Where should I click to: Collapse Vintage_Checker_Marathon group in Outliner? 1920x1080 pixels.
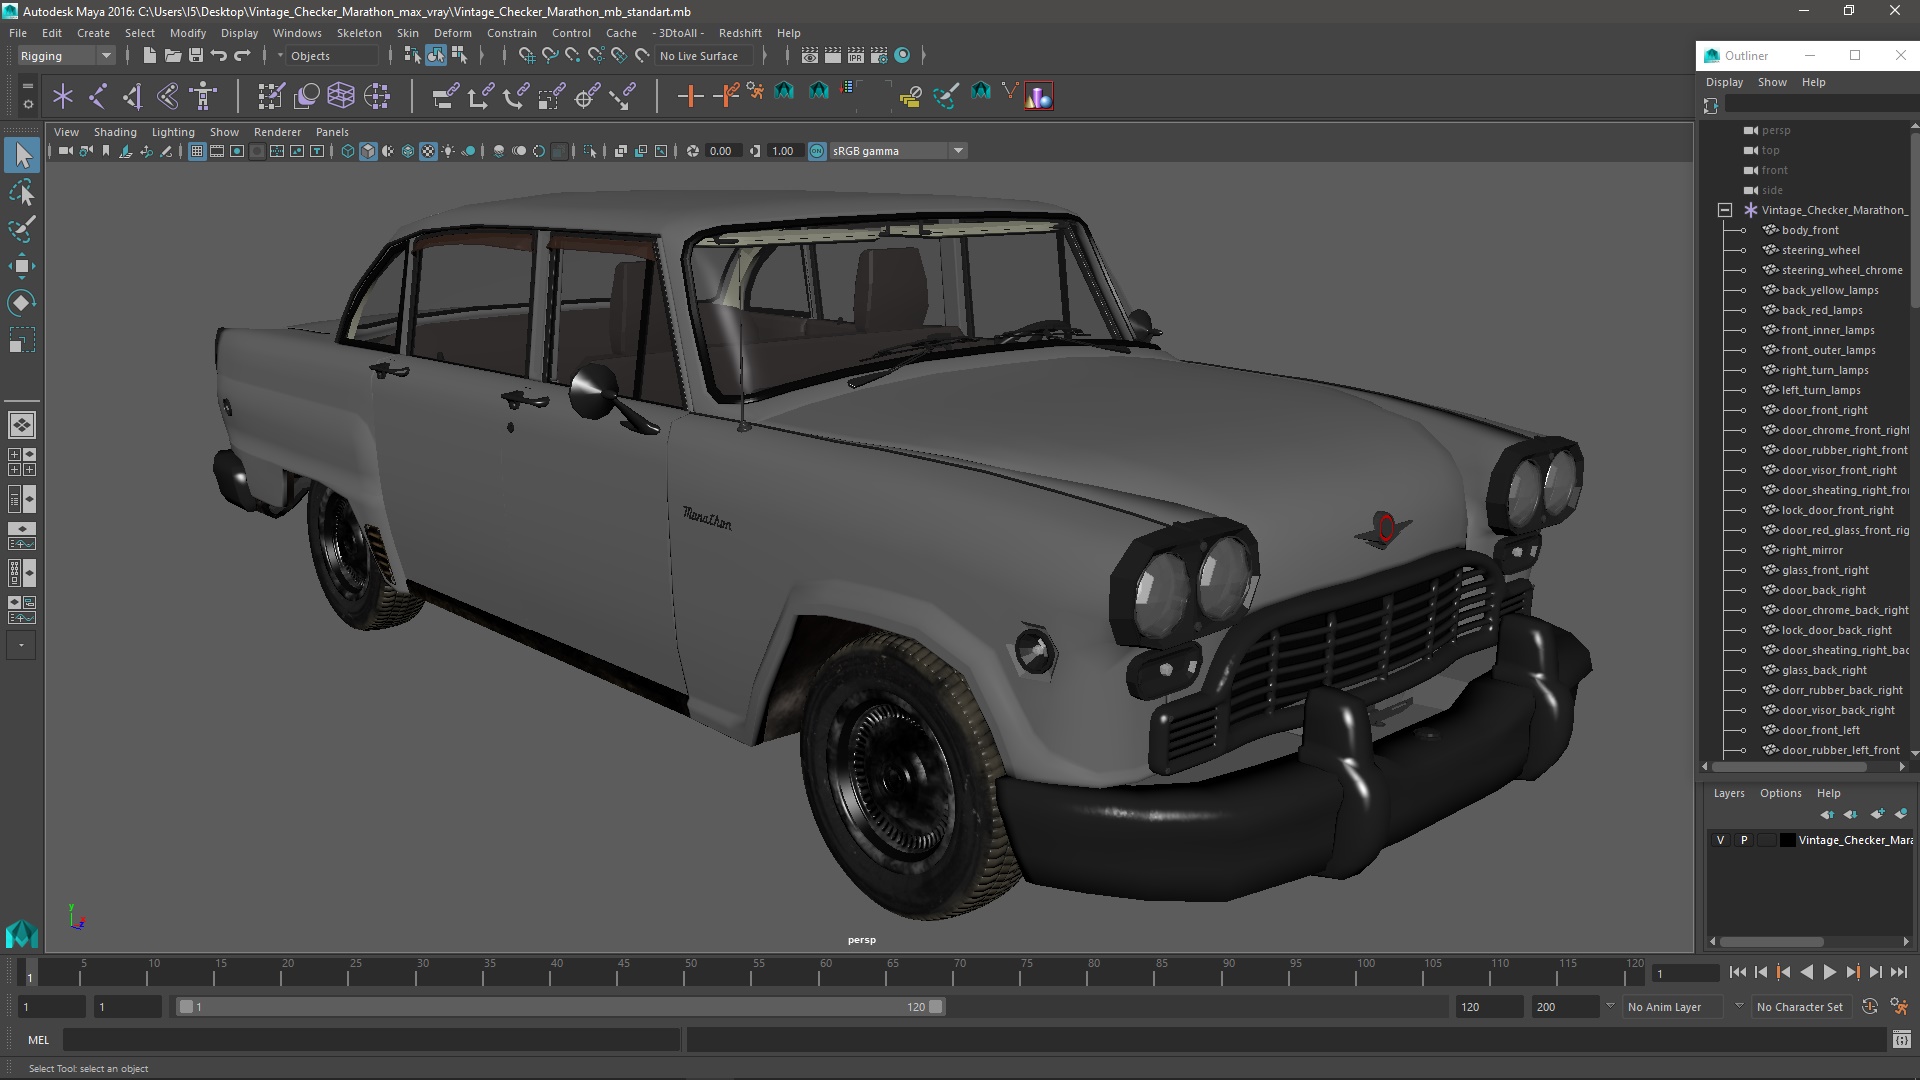[1725, 210]
